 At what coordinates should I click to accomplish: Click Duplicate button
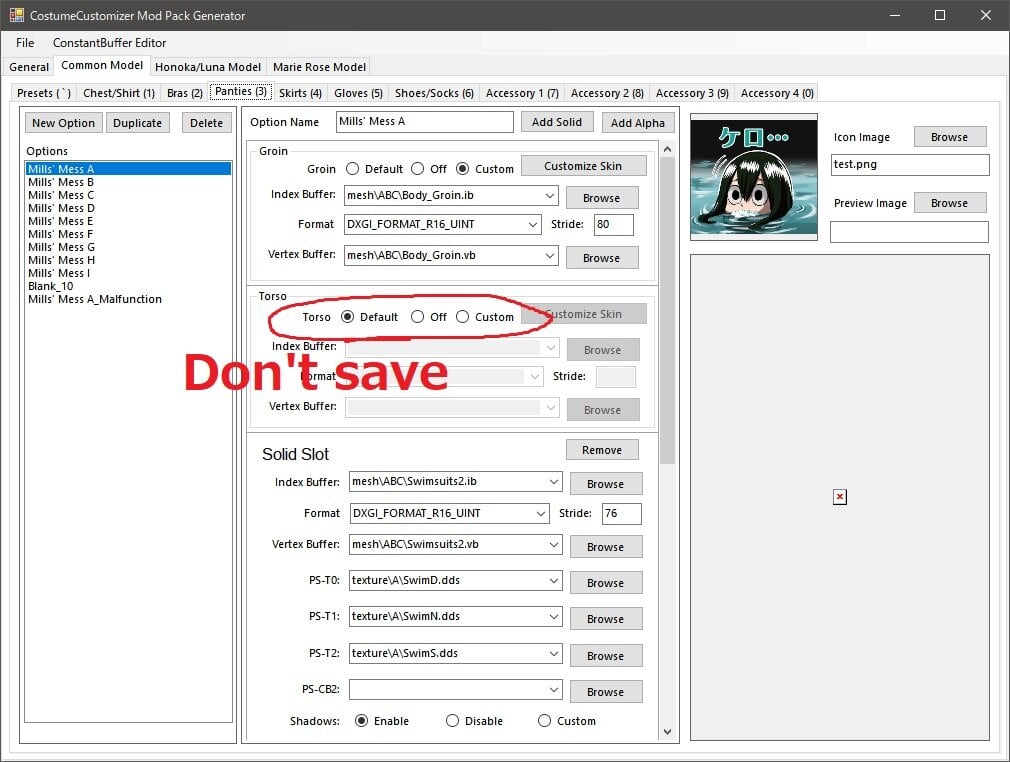pos(138,123)
